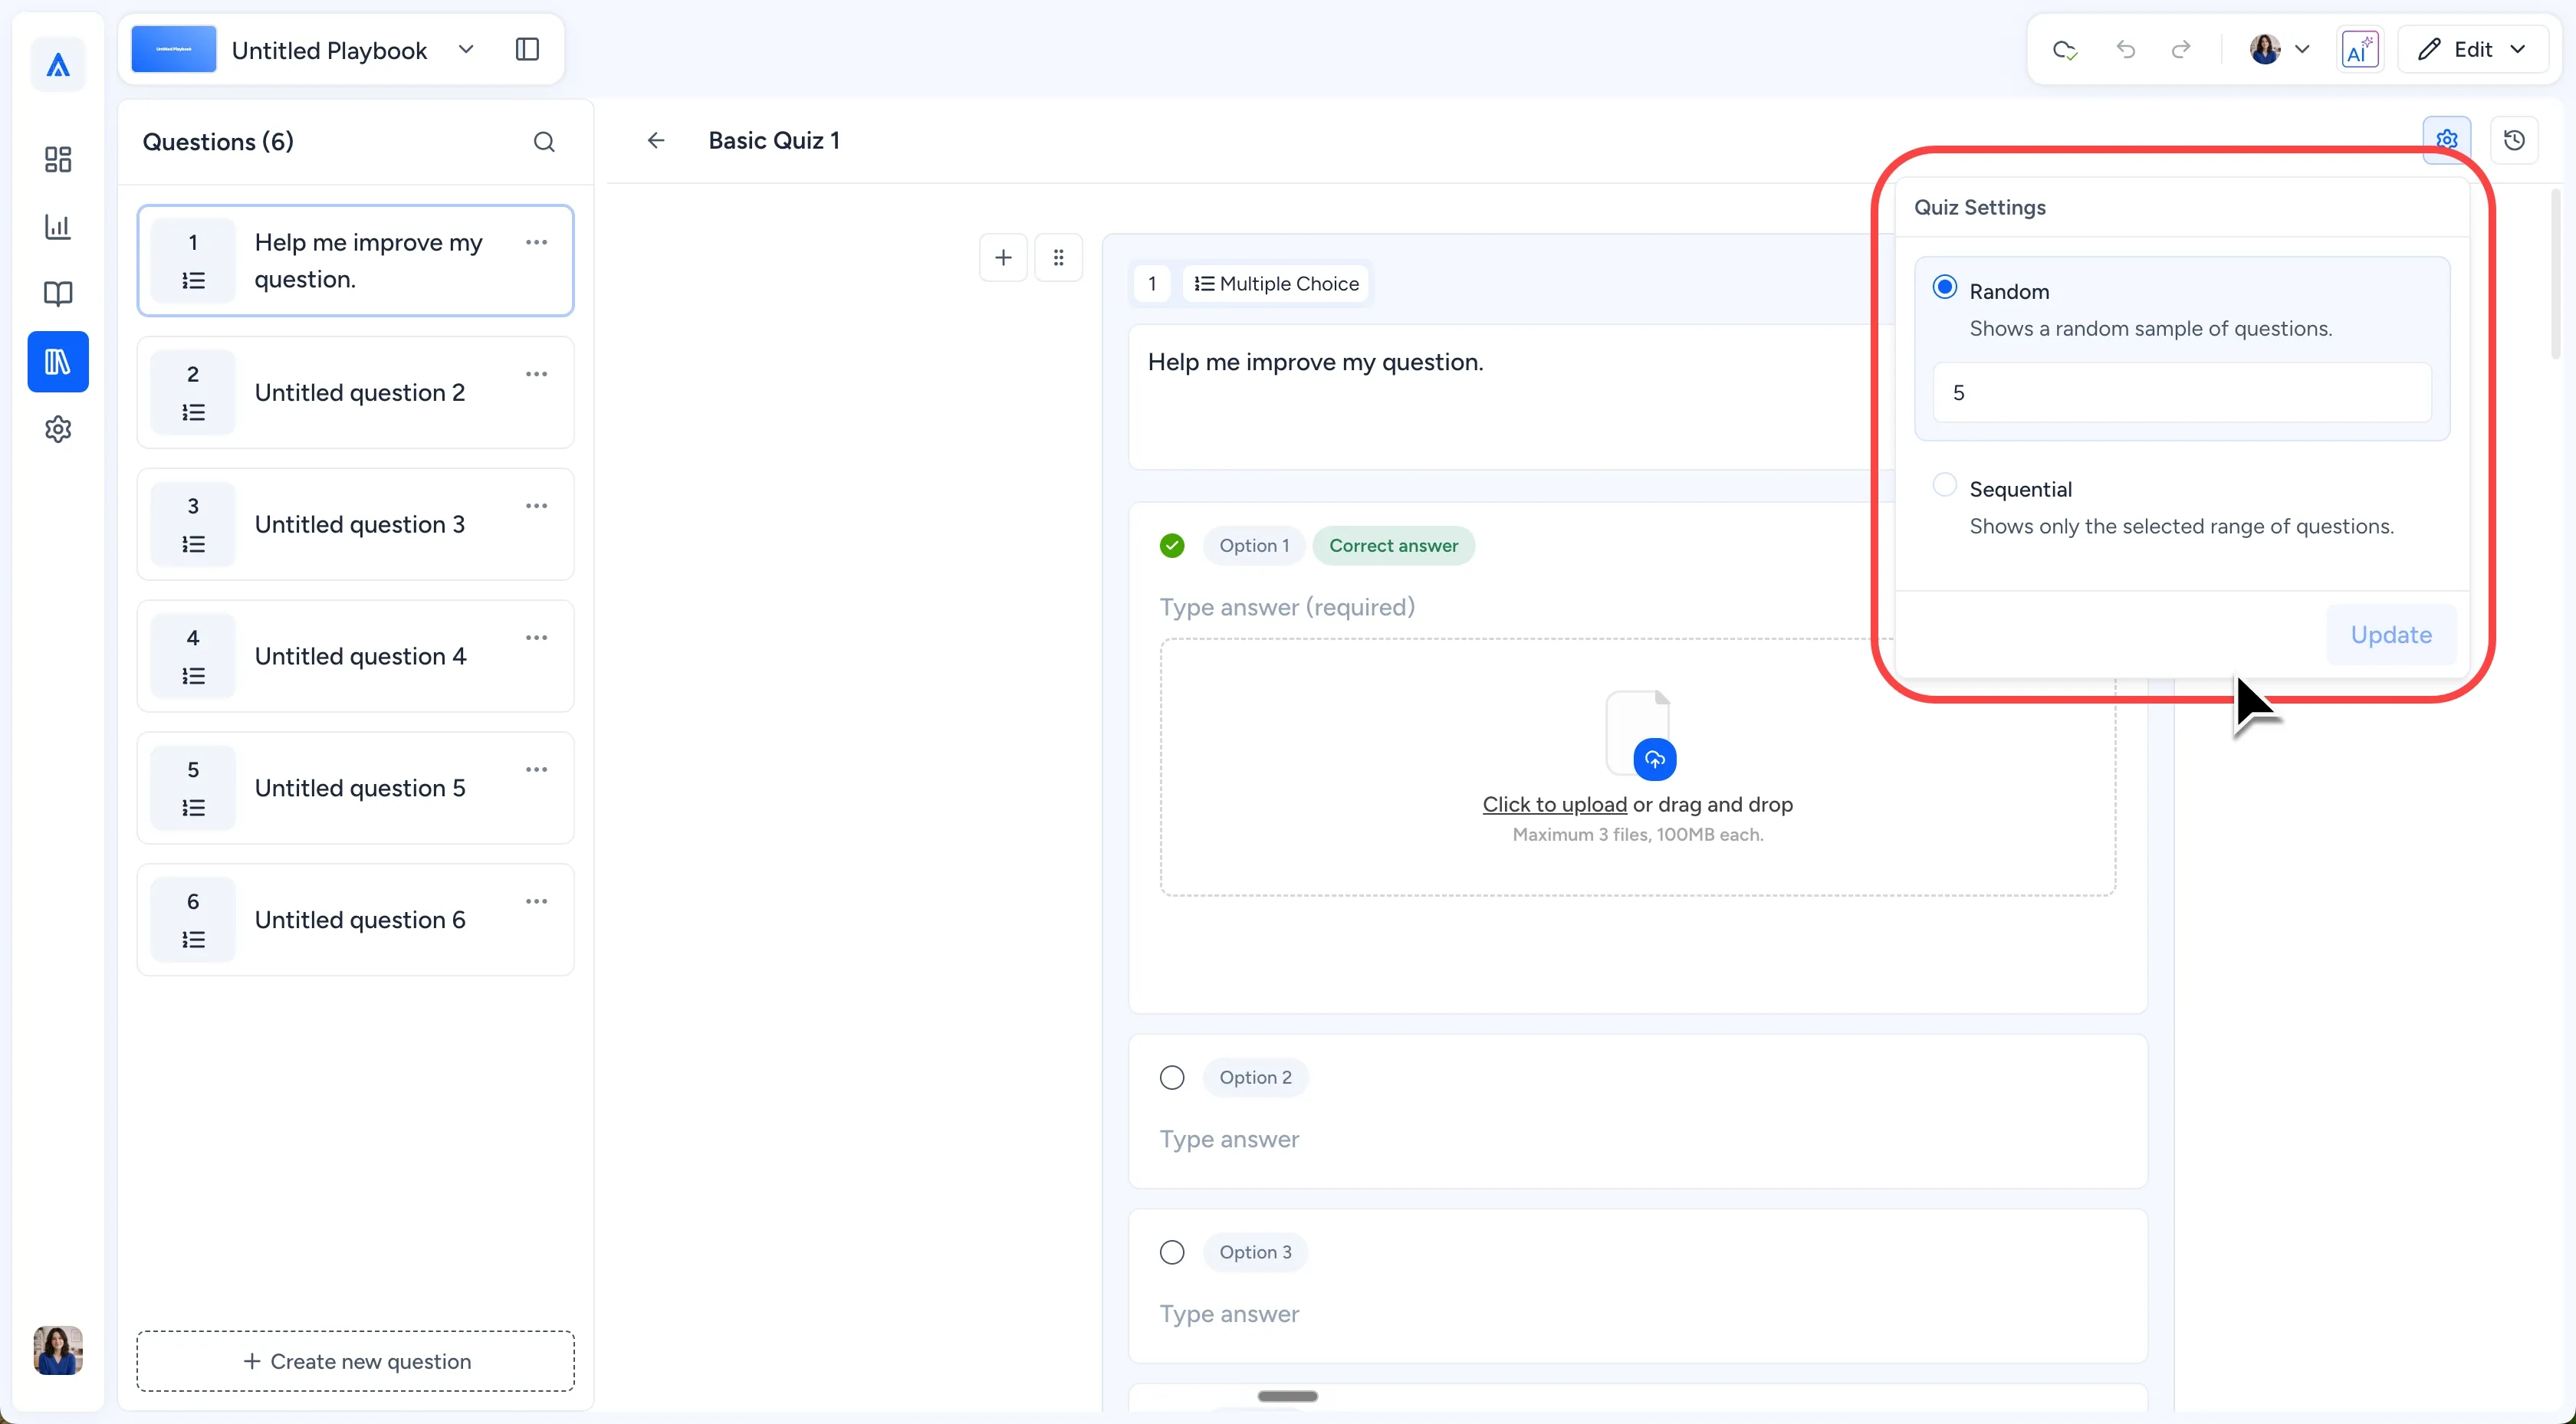The height and width of the screenshot is (1424, 2576).
Task: Open the analytics bar chart icon
Action: (58, 227)
